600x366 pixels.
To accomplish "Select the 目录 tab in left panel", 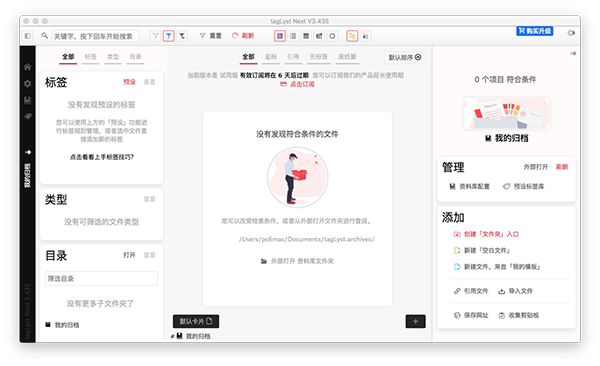I will click(x=135, y=57).
